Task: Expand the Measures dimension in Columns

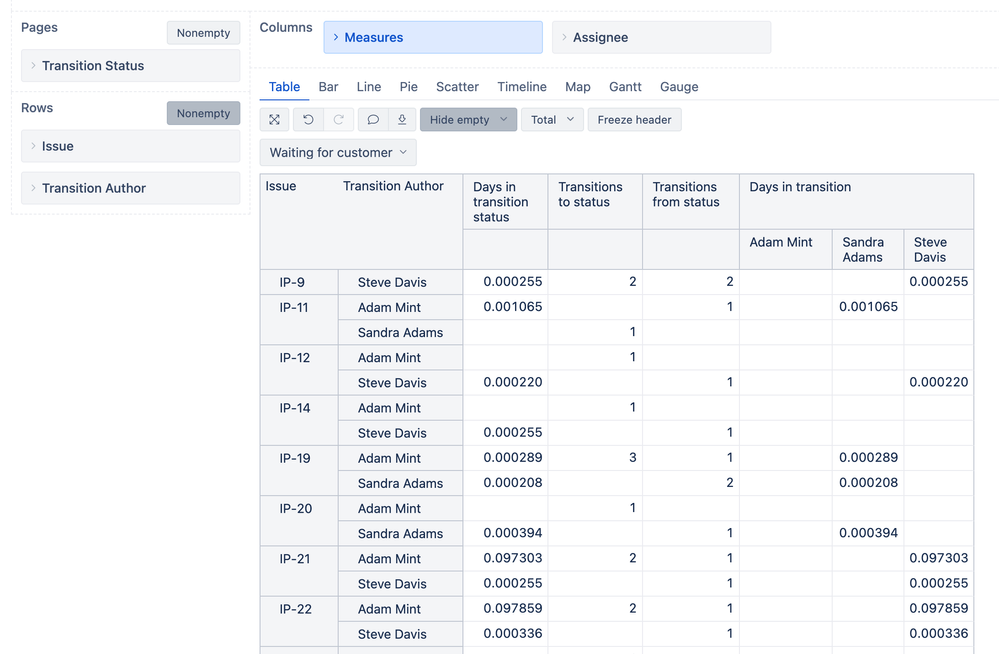Action: click(433, 38)
